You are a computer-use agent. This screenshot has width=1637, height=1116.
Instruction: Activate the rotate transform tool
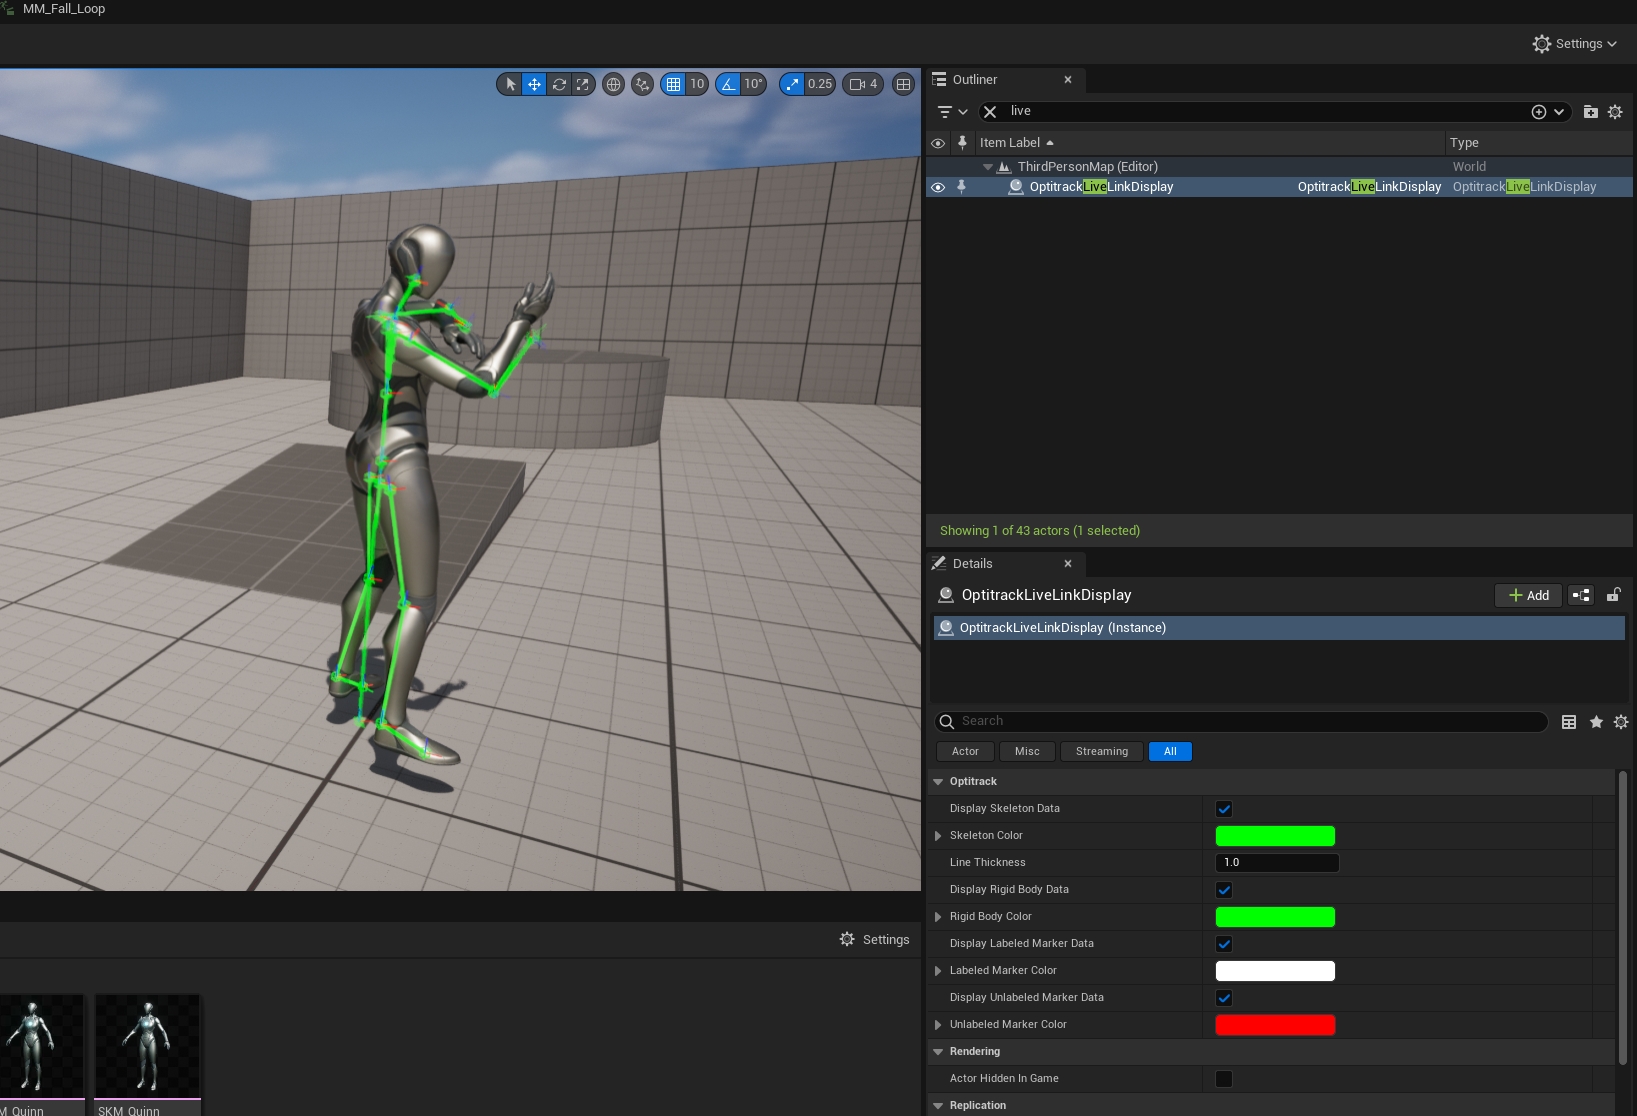559,84
